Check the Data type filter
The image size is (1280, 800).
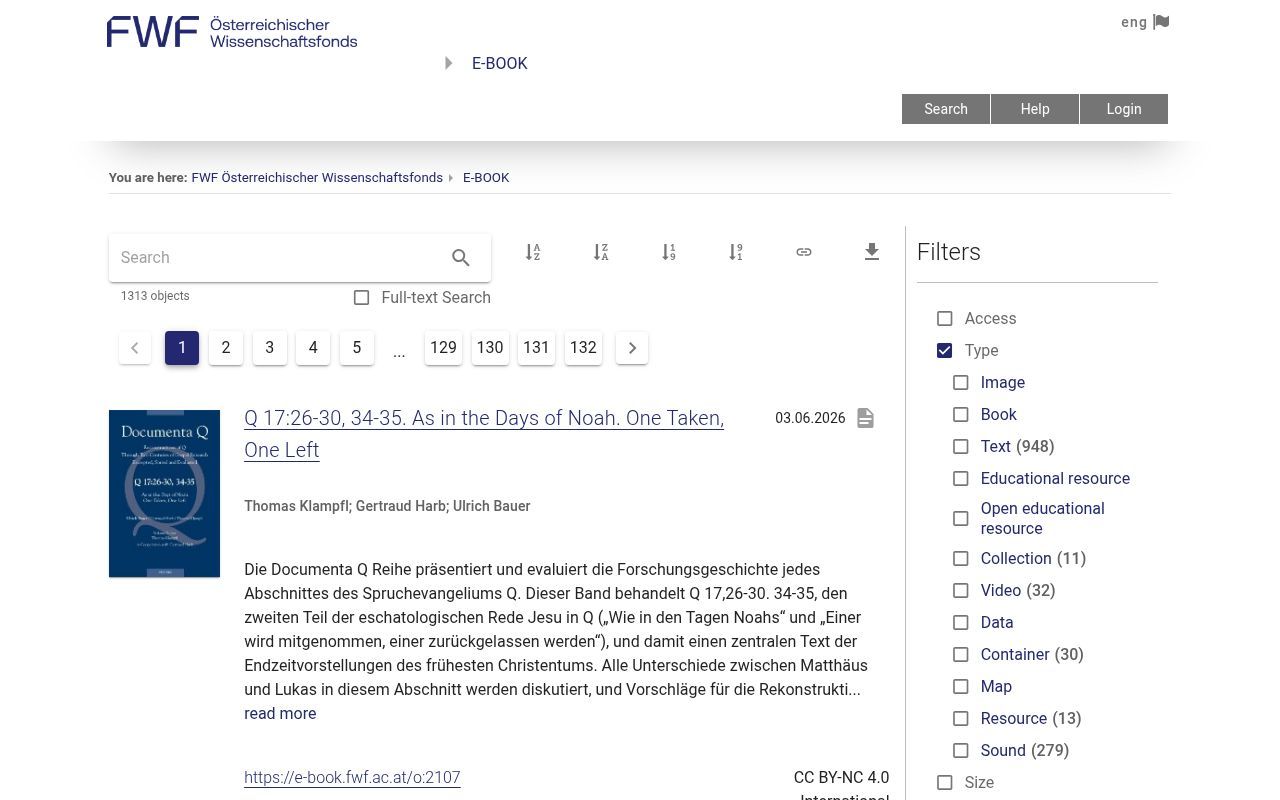[961, 623]
